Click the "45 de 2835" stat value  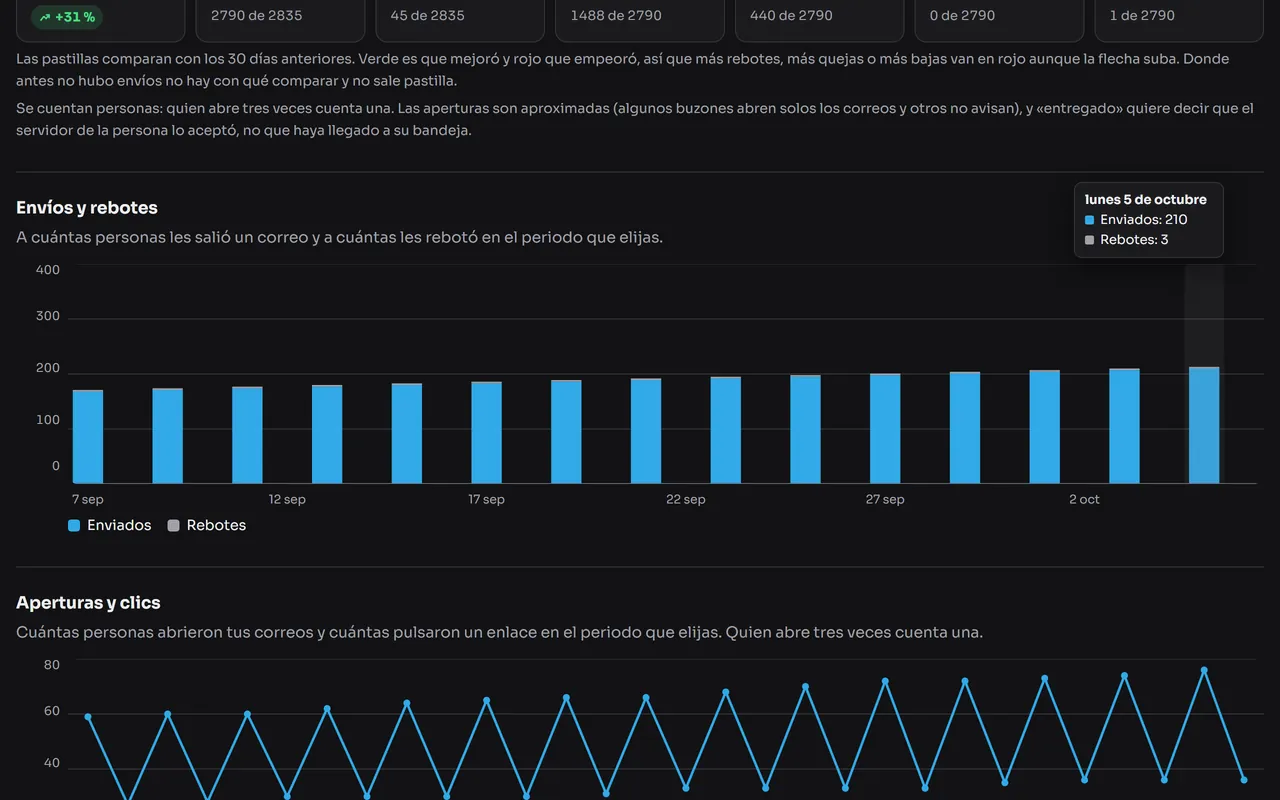coord(429,15)
